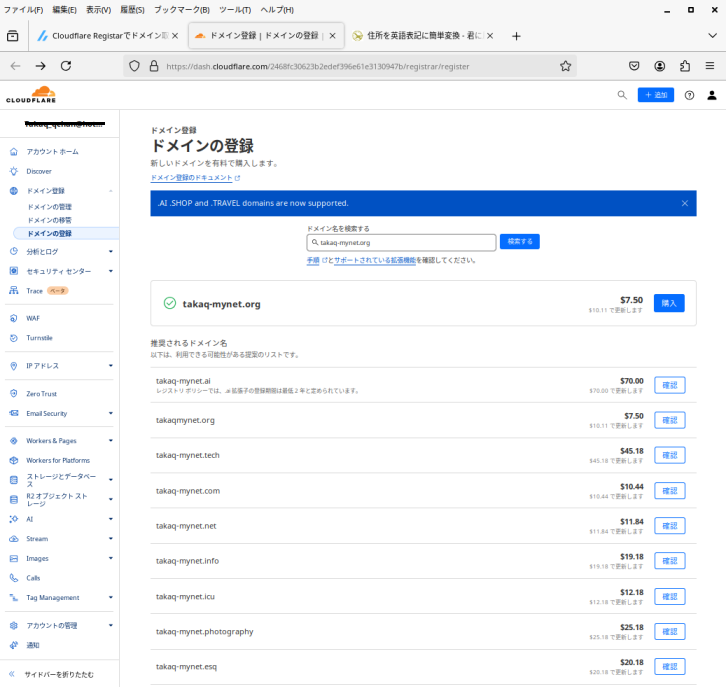Dismiss the .AI .SHOP .TRAVEL banner
The height and width of the screenshot is (687, 726).
click(x=685, y=203)
